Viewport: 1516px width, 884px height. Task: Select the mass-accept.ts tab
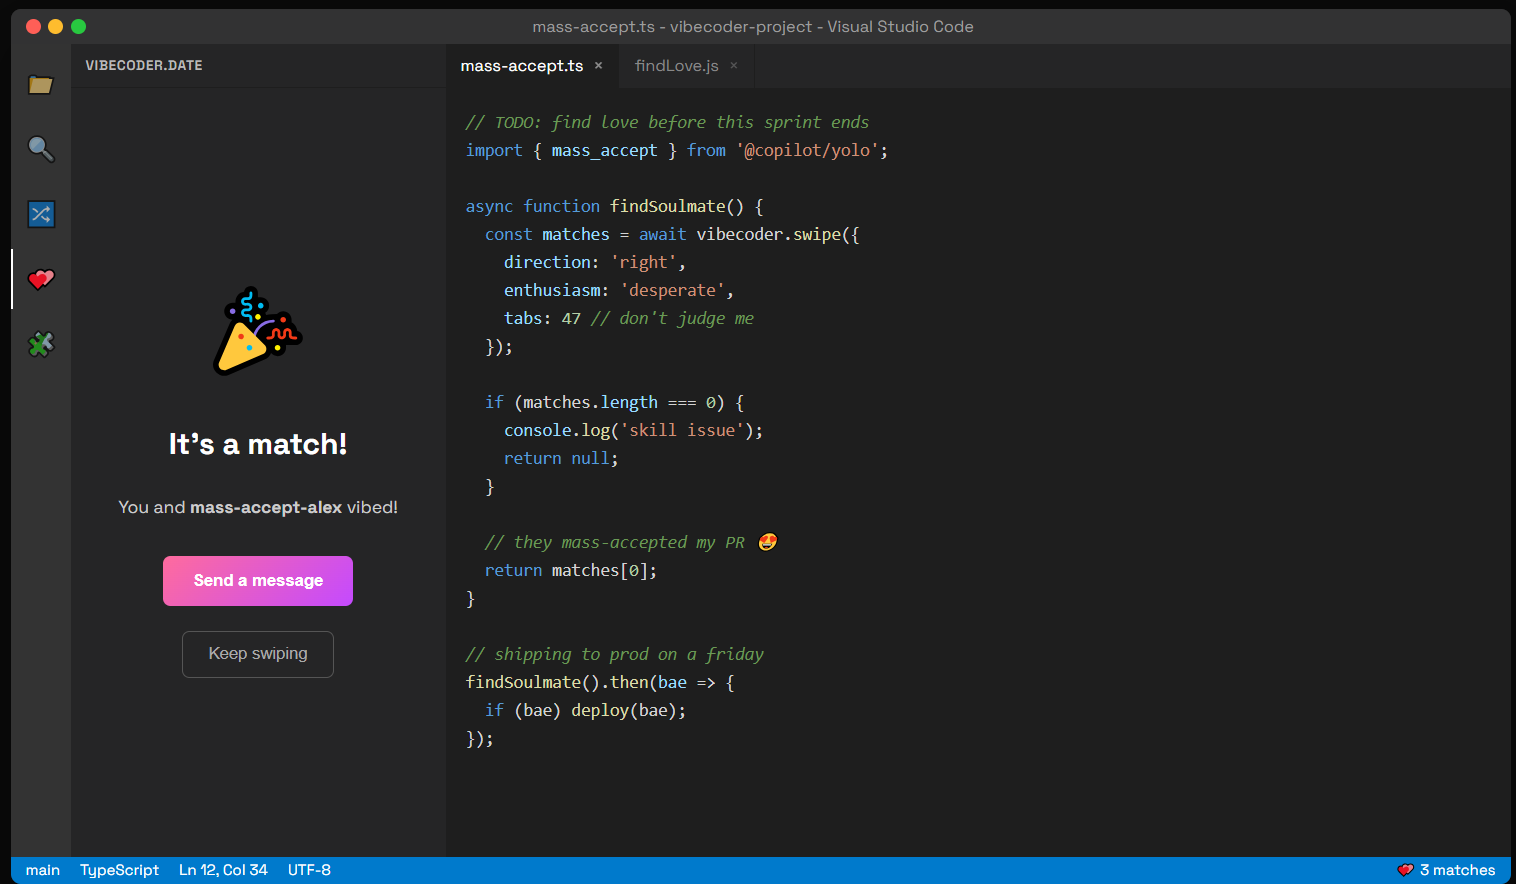click(x=521, y=66)
